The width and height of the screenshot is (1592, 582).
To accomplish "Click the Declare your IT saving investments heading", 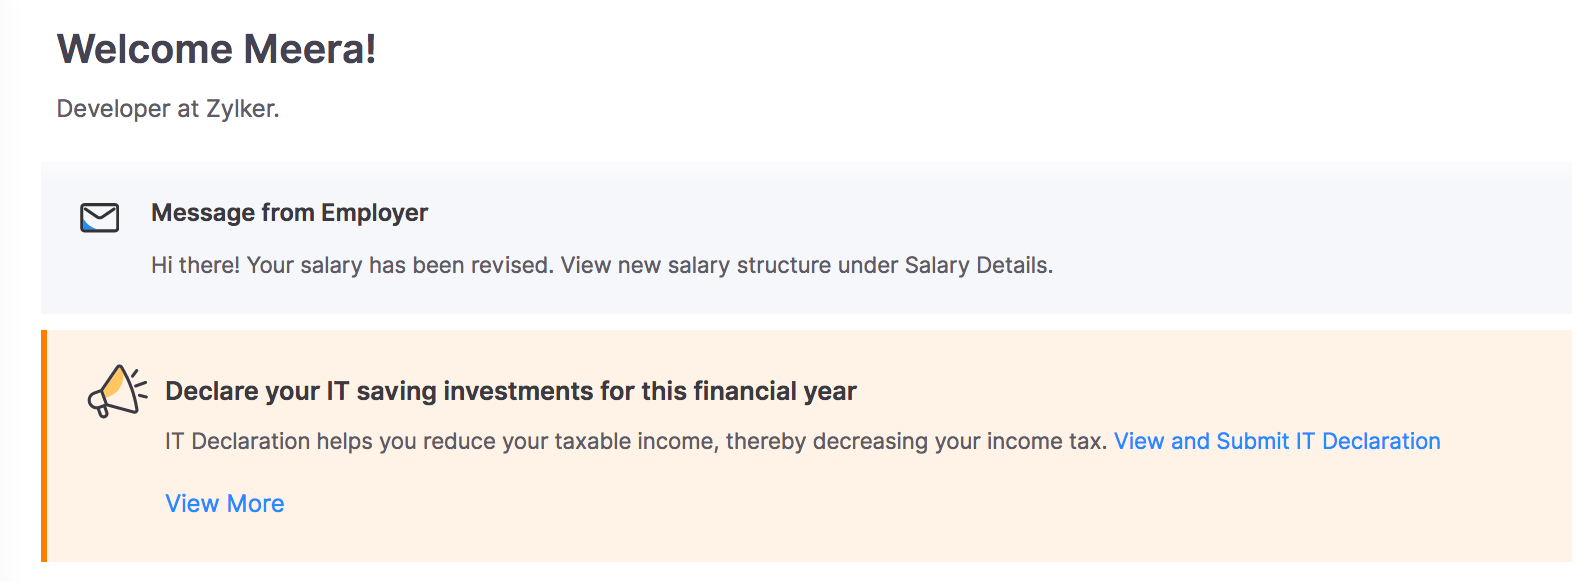I will coord(510,391).
